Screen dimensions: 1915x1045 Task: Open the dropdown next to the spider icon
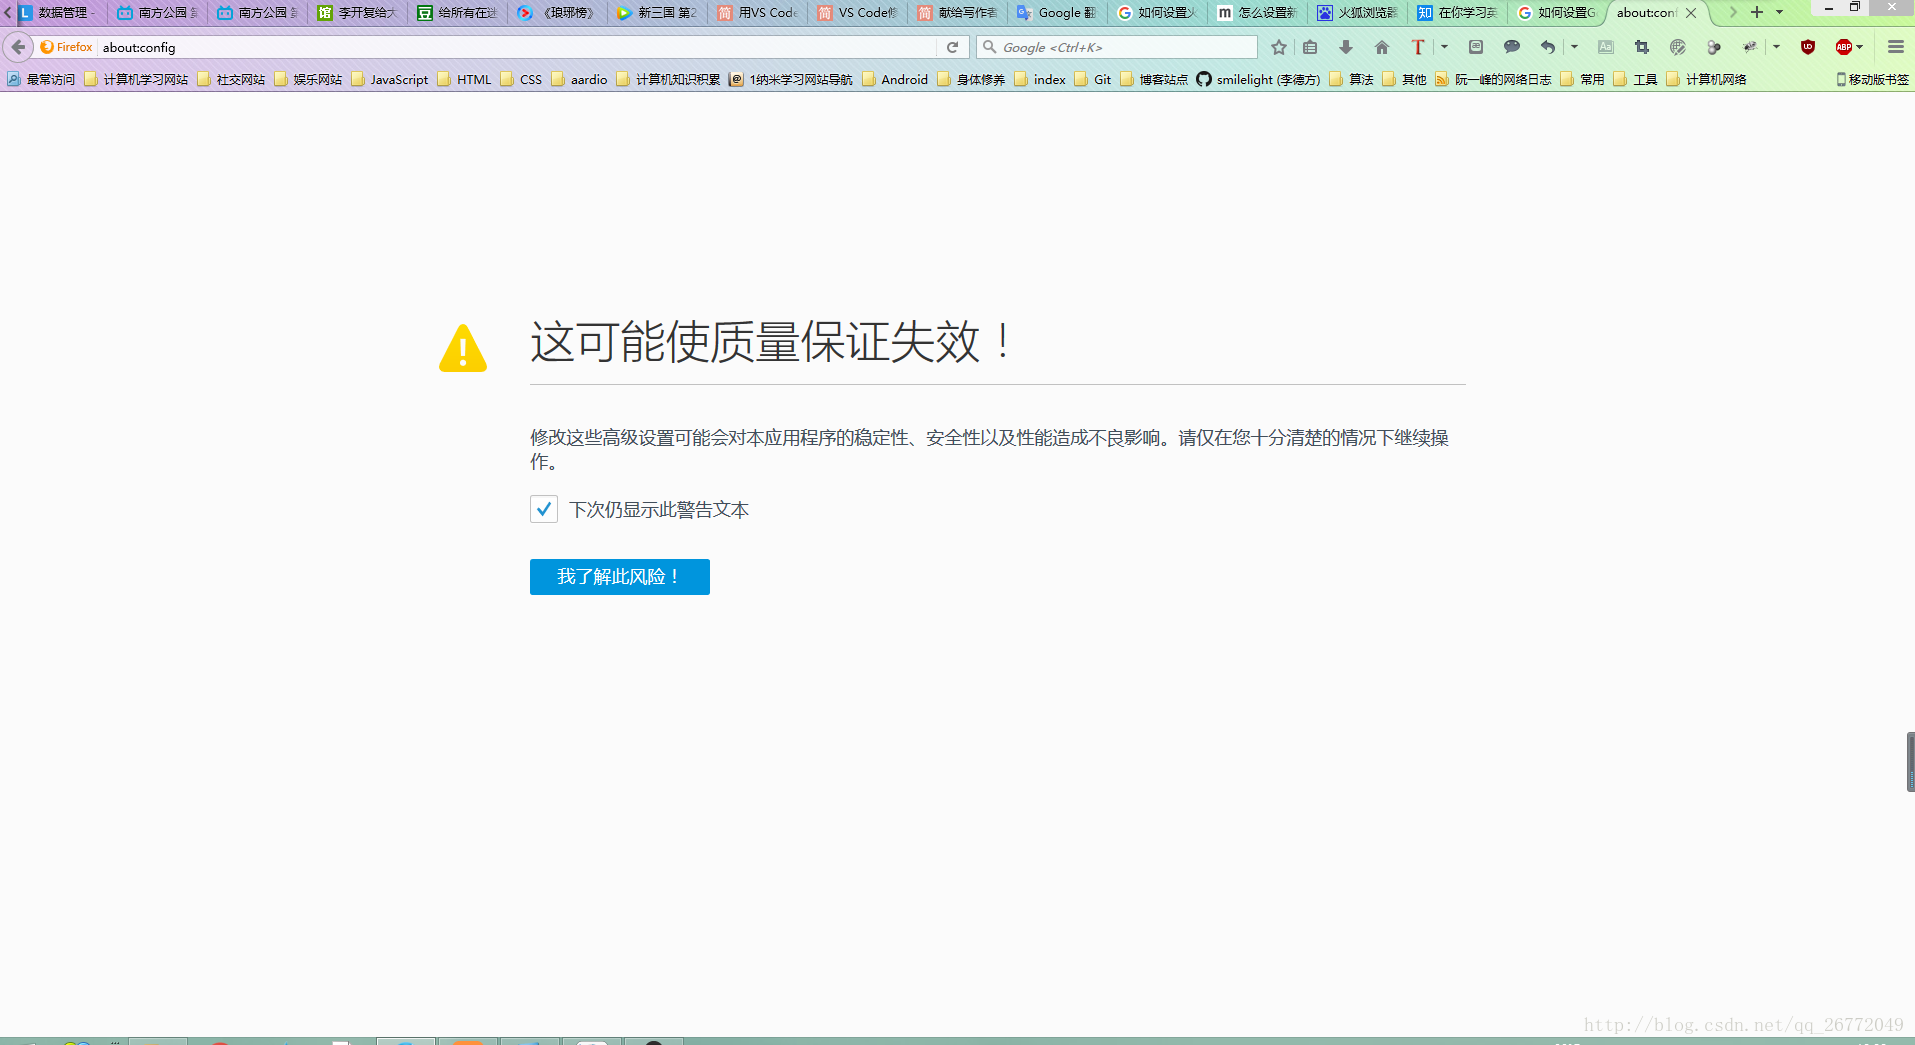pos(1776,47)
